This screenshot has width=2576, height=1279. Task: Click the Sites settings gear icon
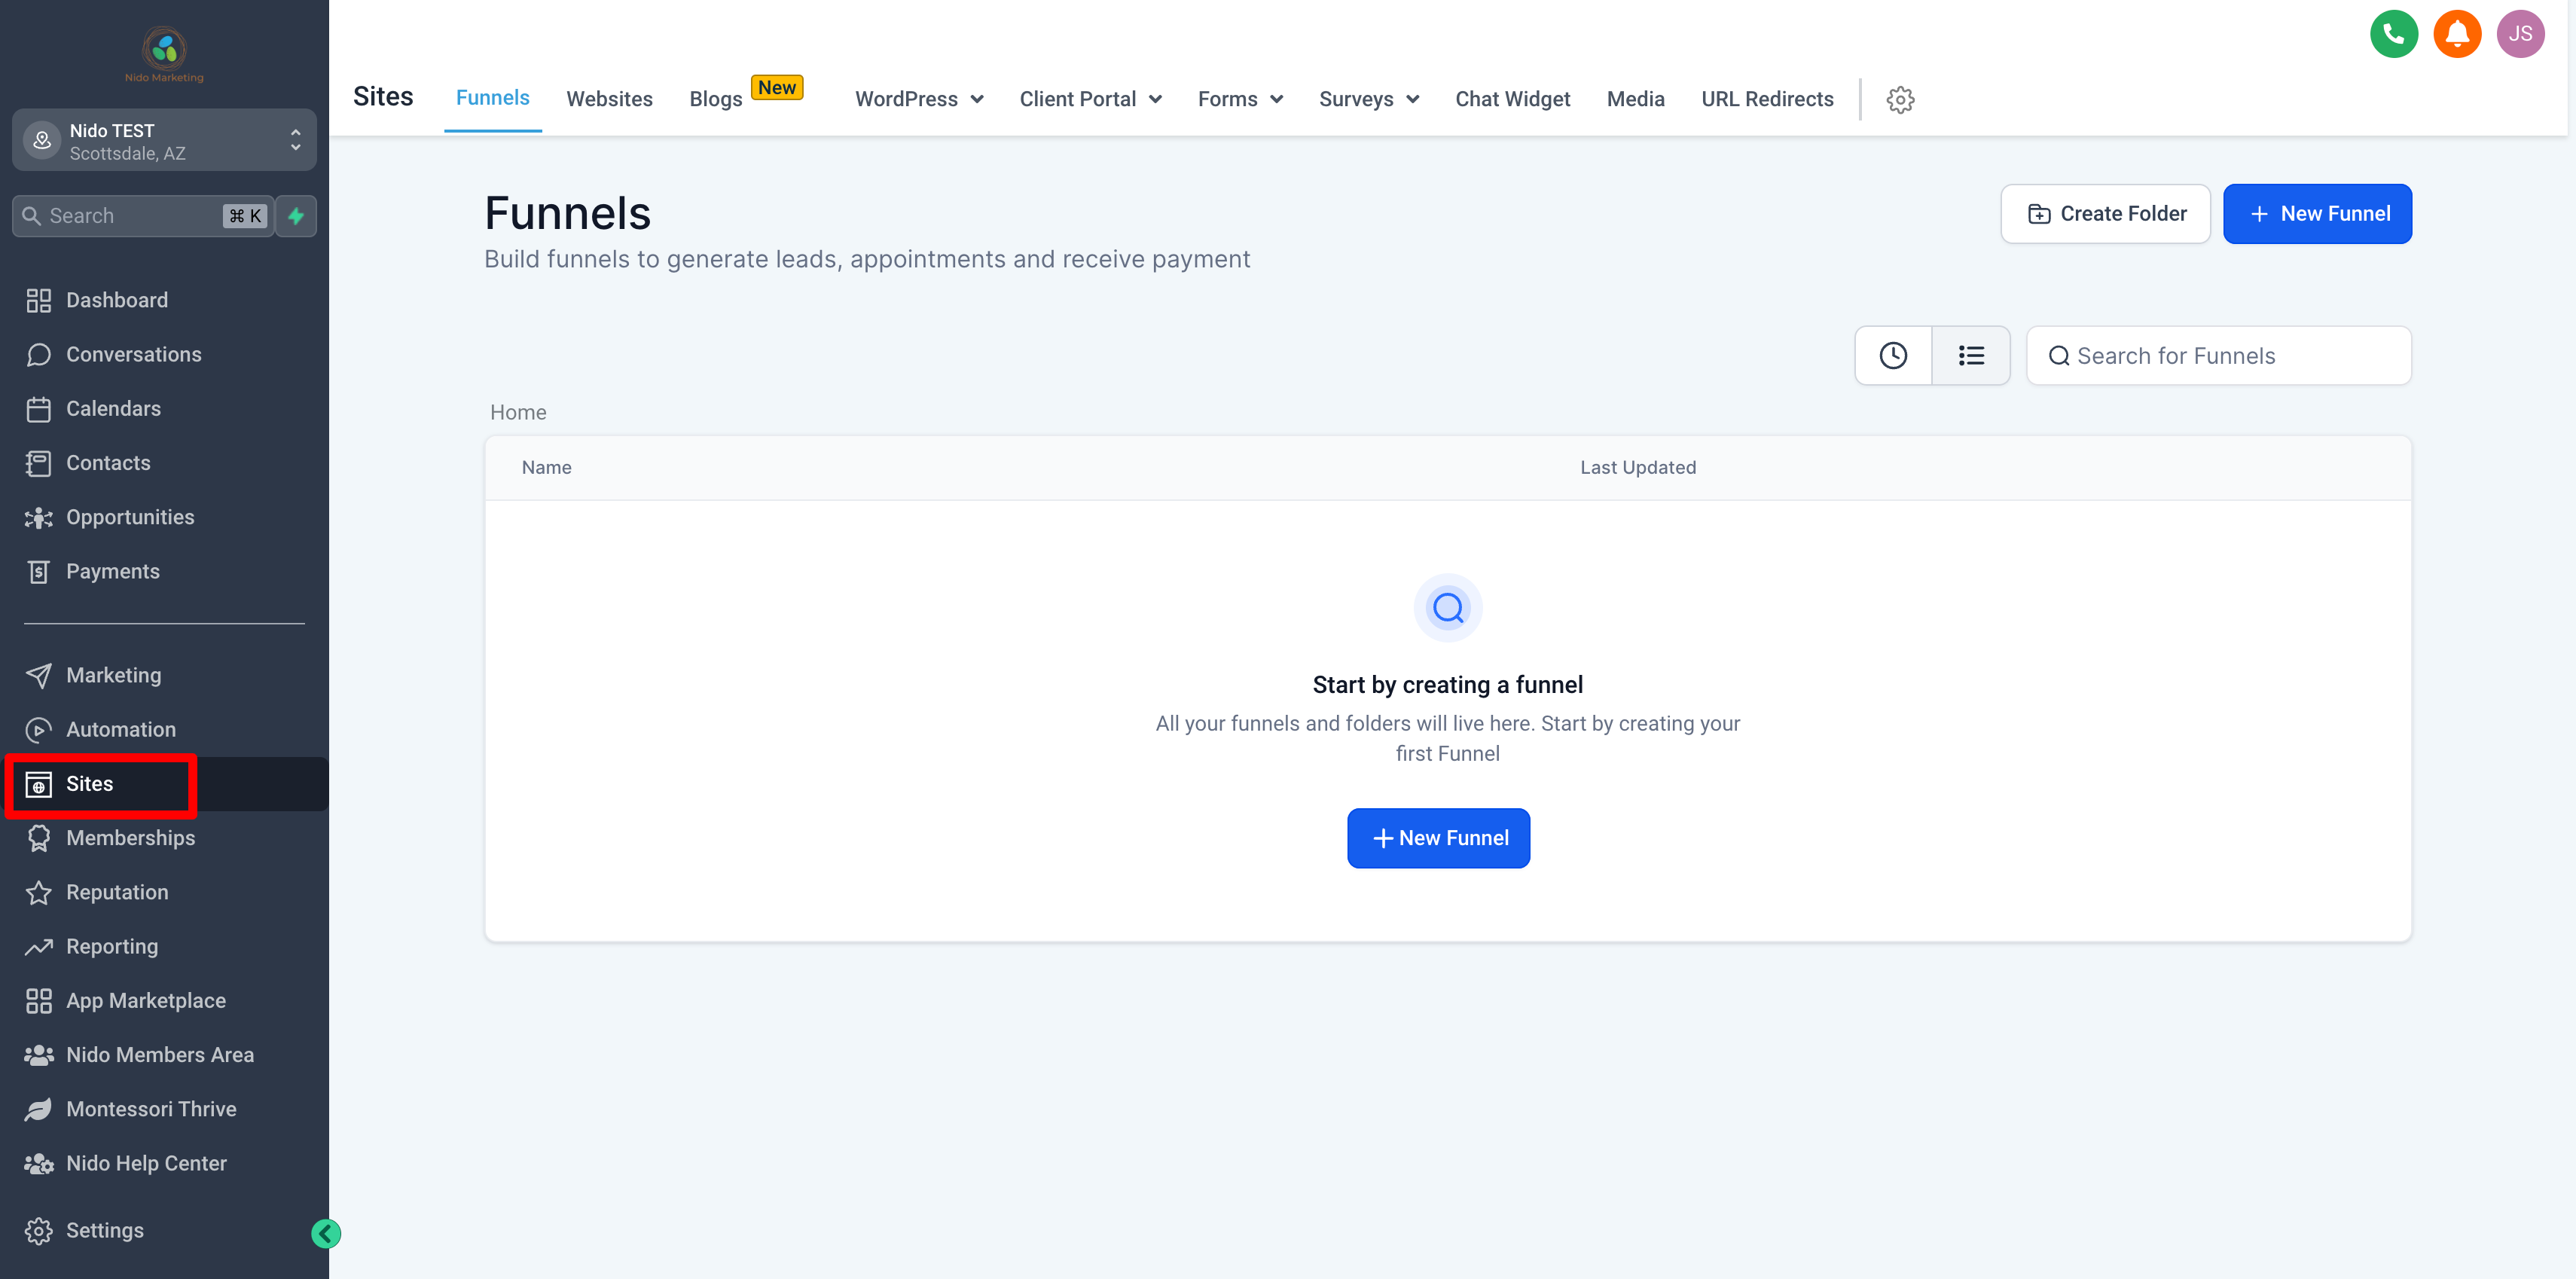1900,99
